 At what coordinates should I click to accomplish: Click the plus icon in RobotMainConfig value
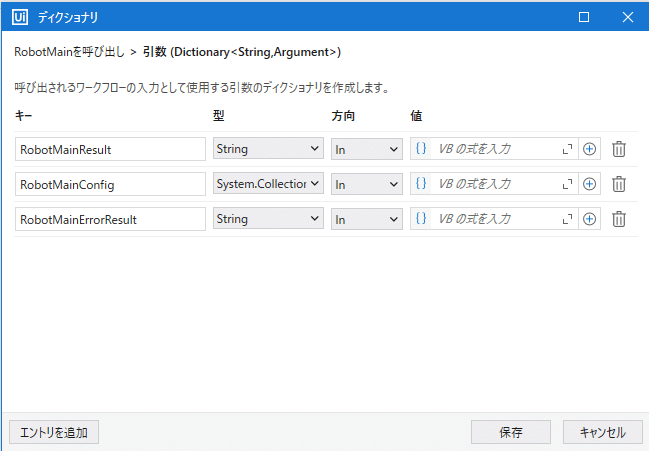(x=589, y=184)
